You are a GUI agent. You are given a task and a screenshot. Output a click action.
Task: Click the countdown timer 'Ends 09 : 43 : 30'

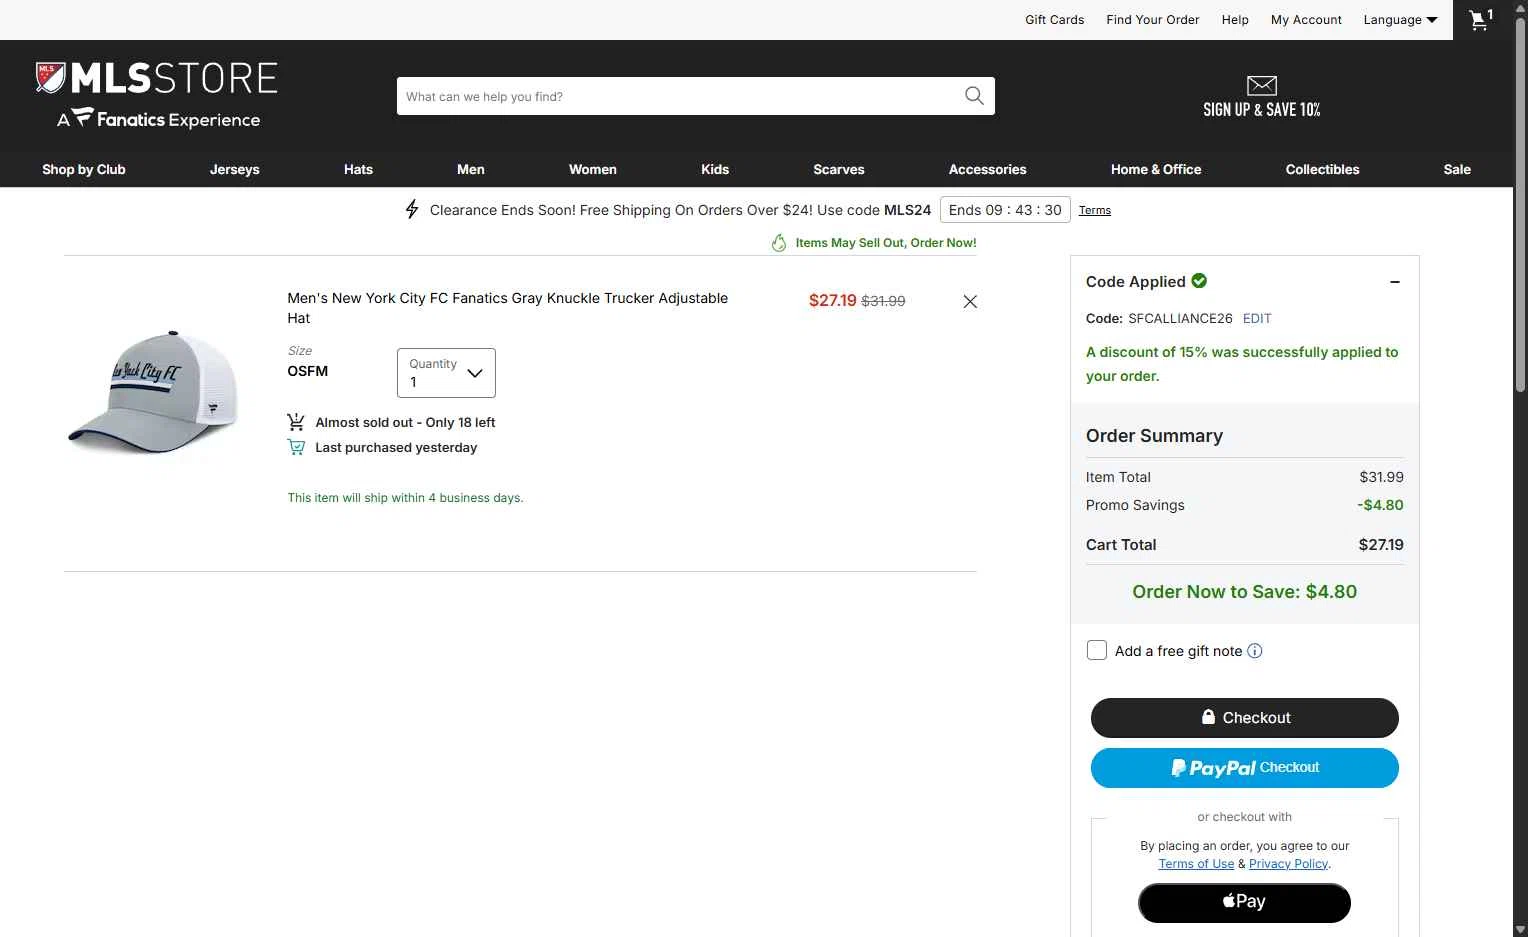(x=1005, y=210)
